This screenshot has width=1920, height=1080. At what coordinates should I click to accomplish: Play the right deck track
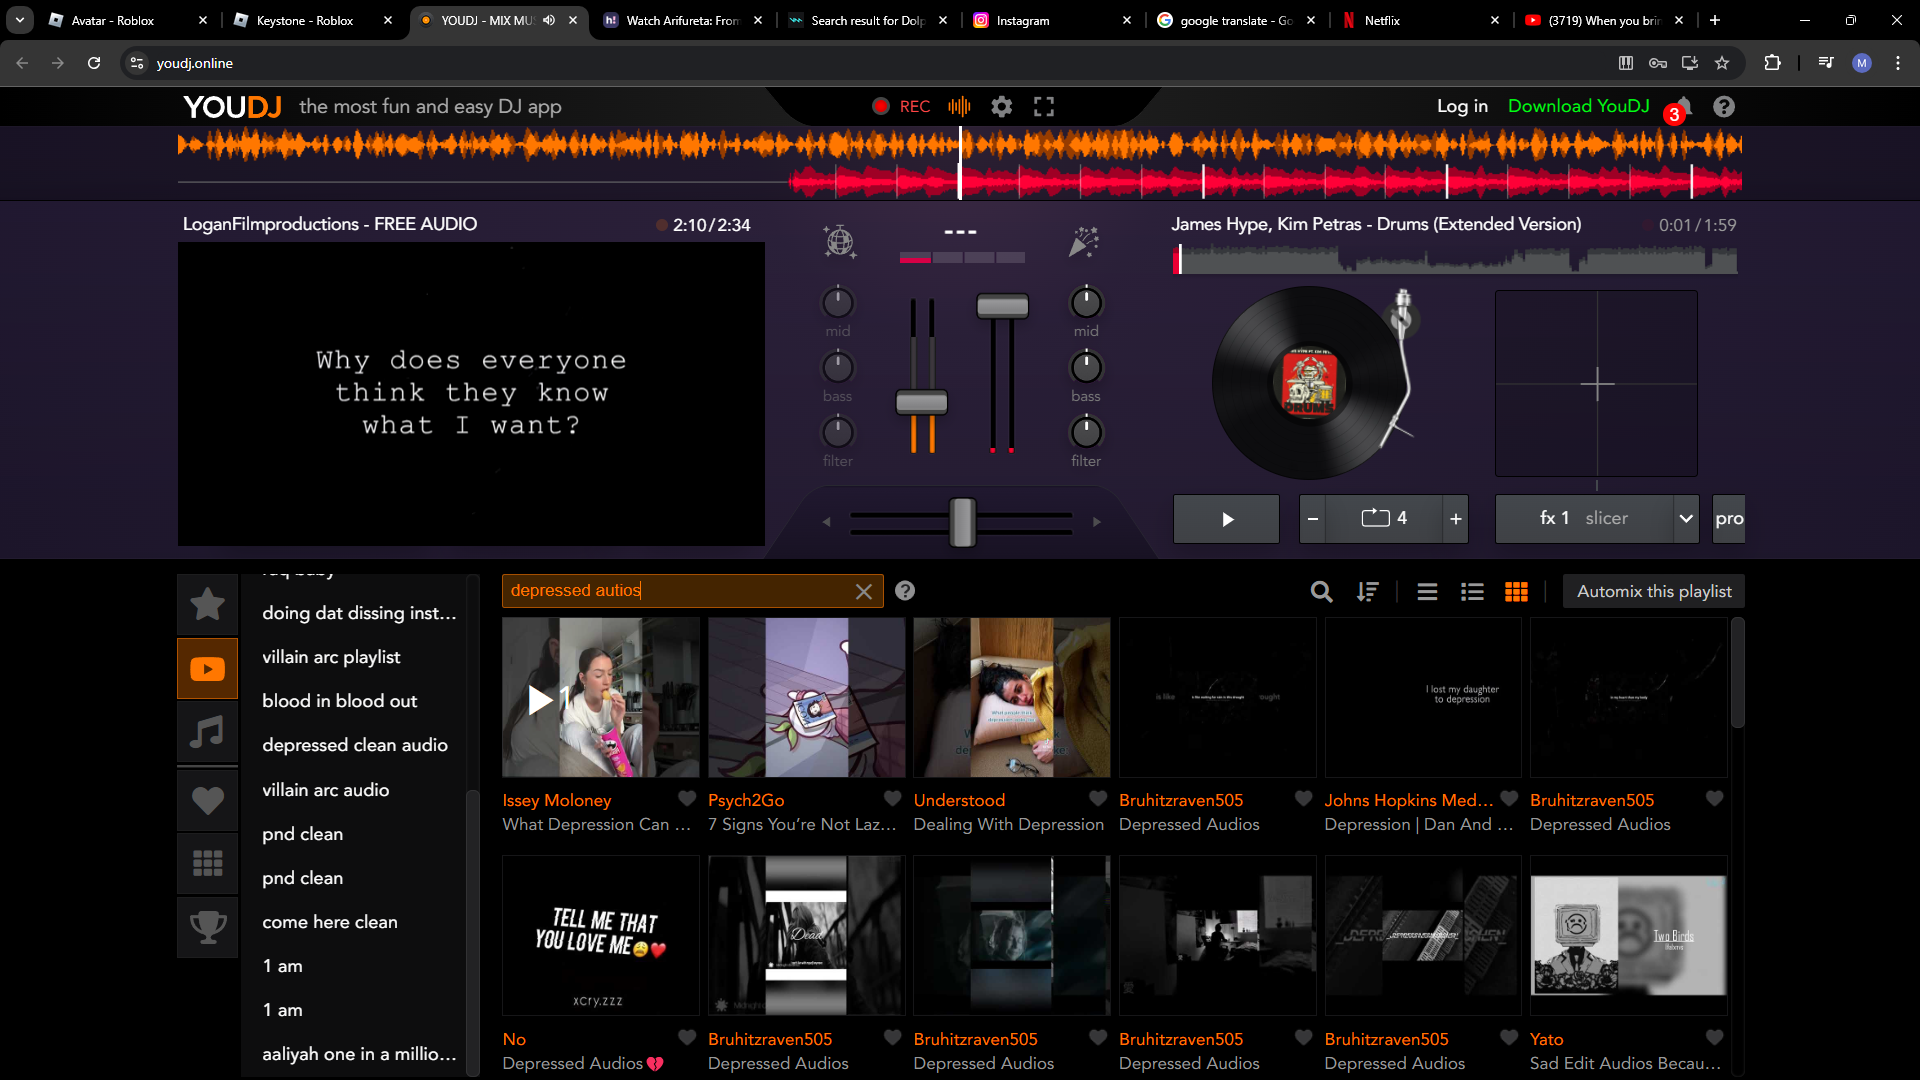coord(1227,519)
